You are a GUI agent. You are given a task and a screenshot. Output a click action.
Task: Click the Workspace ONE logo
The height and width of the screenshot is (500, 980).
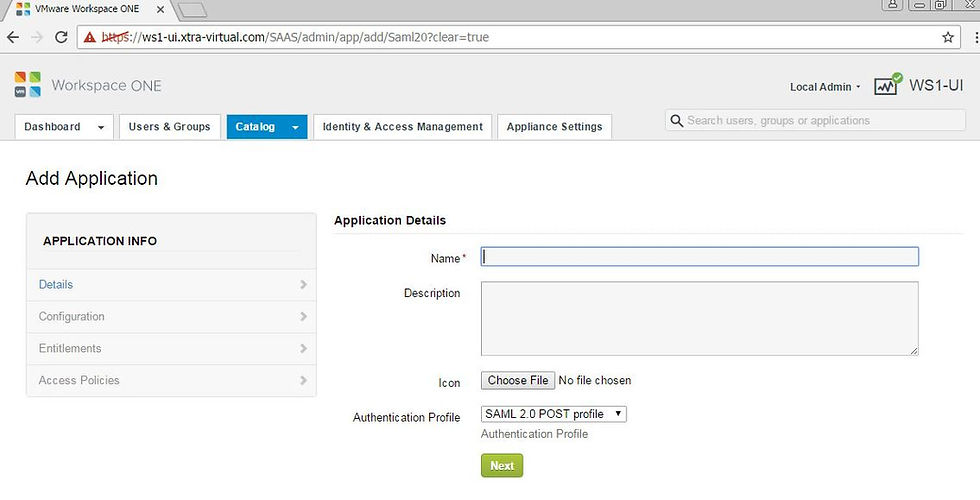(x=28, y=84)
